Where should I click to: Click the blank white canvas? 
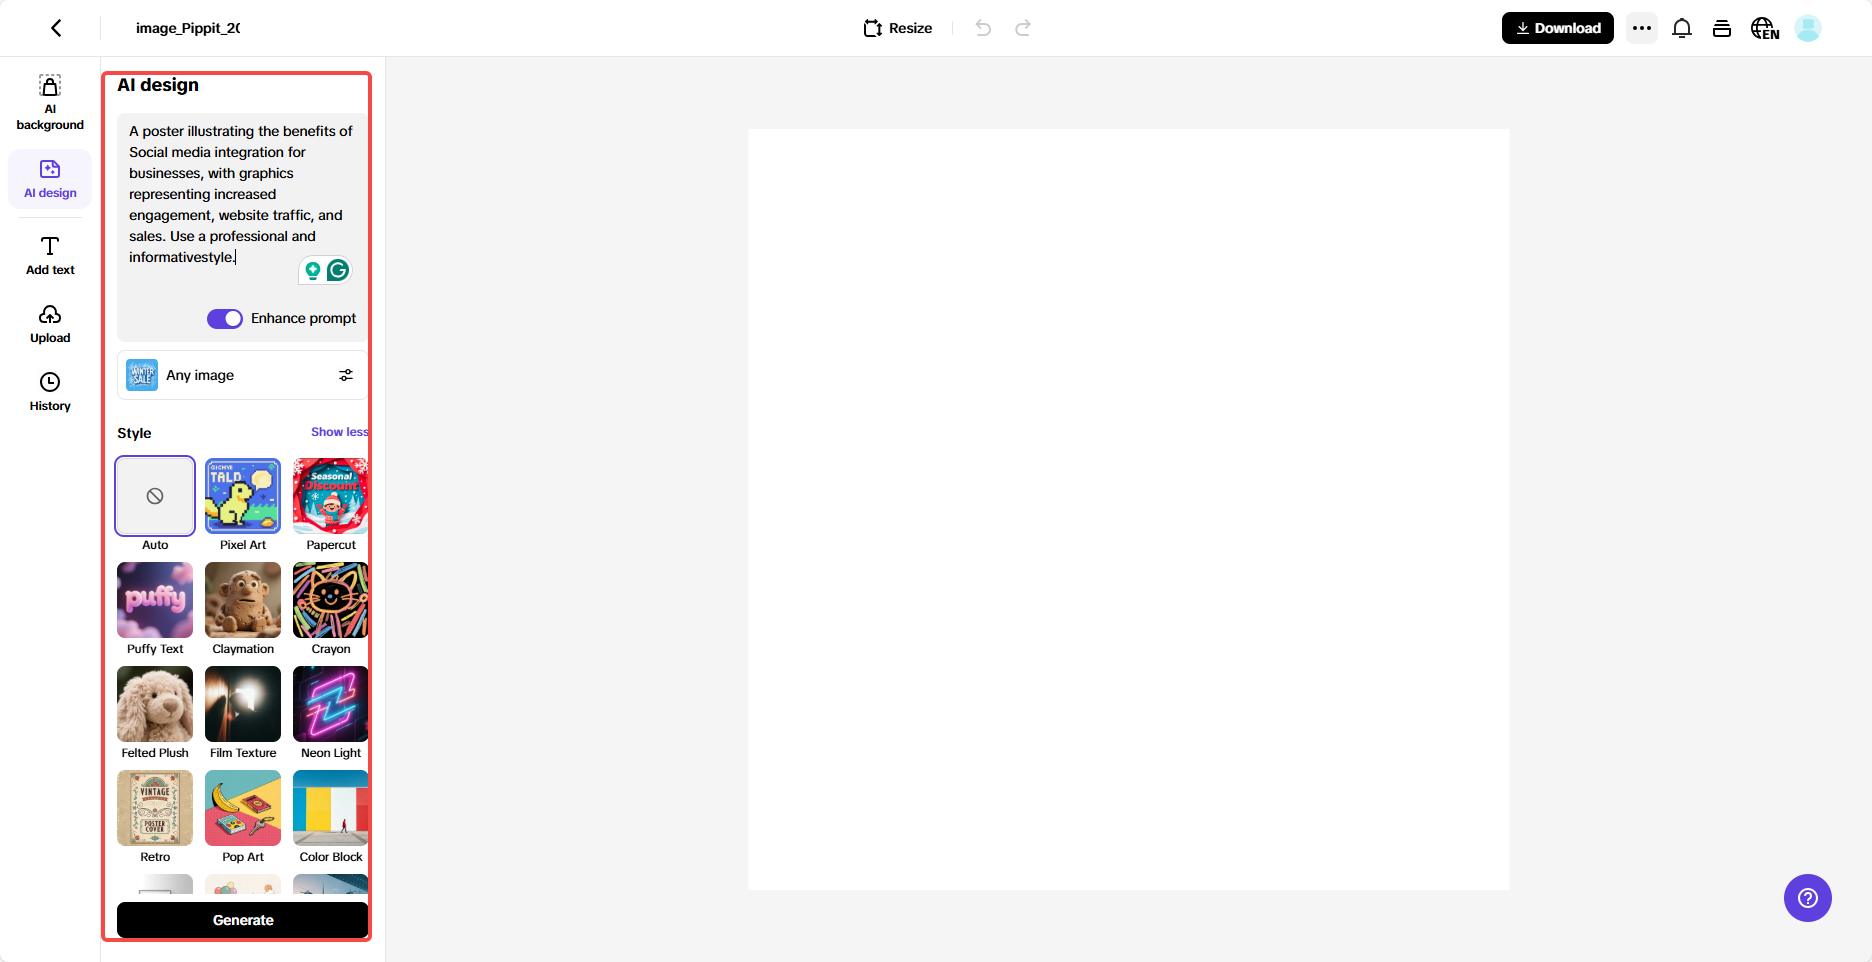(x=1128, y=509)
